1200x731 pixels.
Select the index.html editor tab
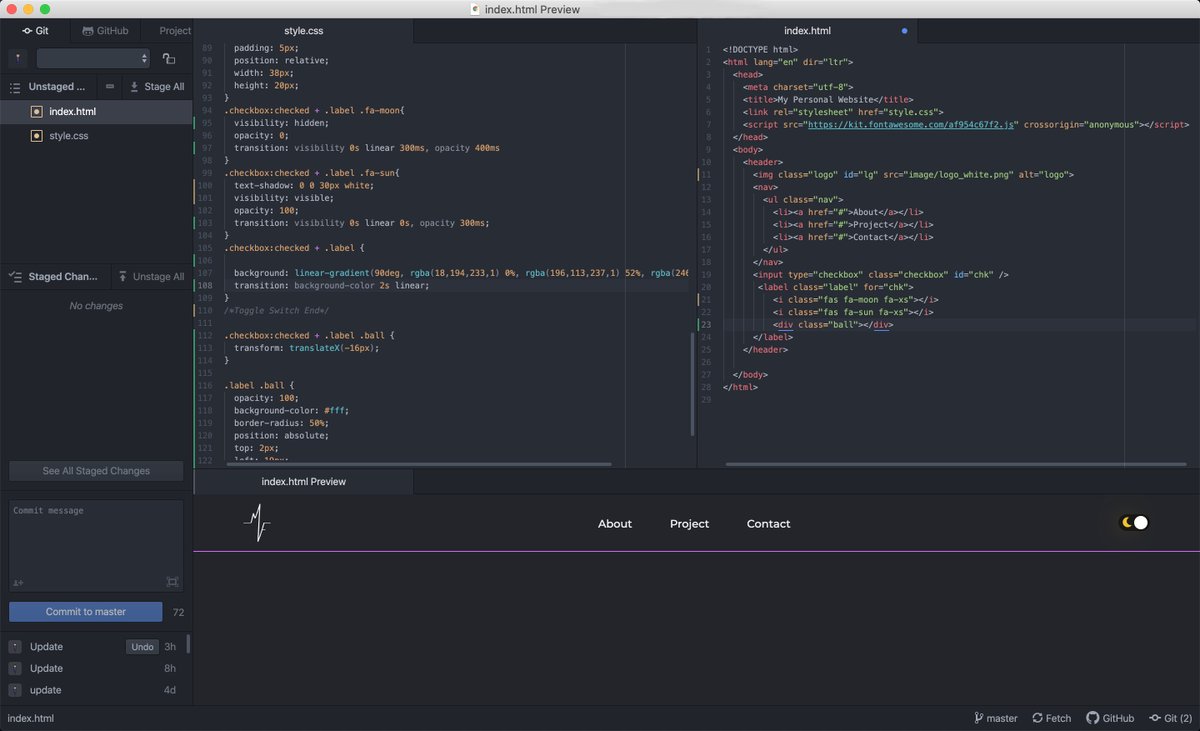(x=807, y=31)
